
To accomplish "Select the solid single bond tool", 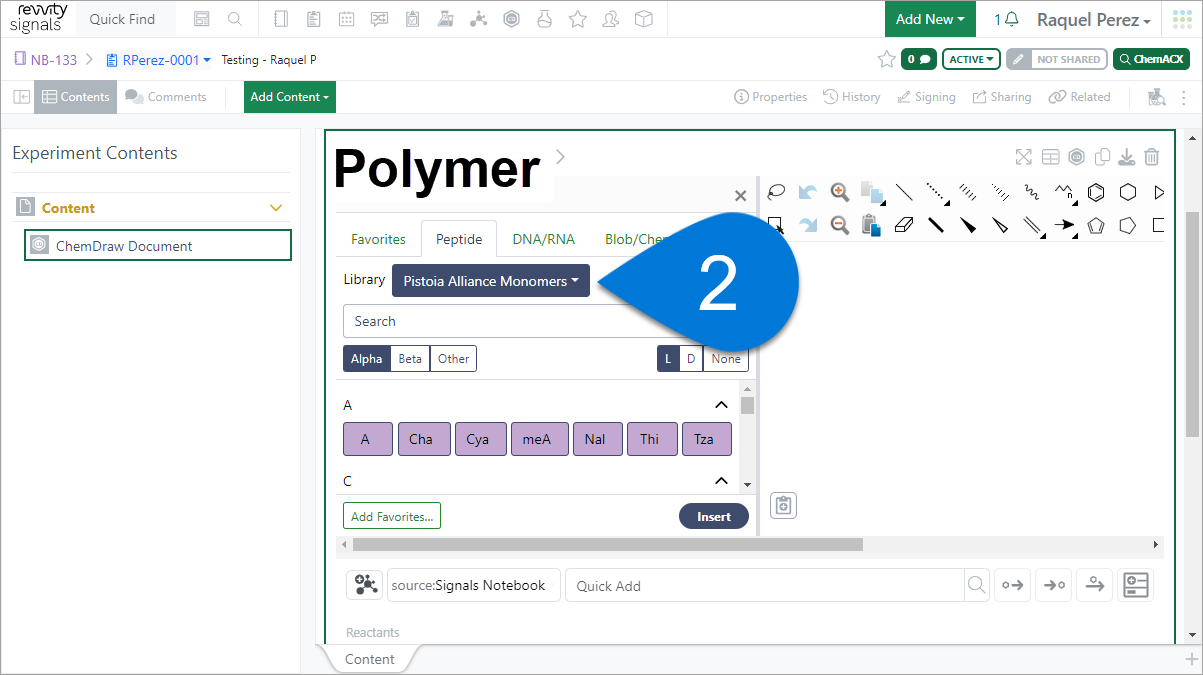I will 904,192.
